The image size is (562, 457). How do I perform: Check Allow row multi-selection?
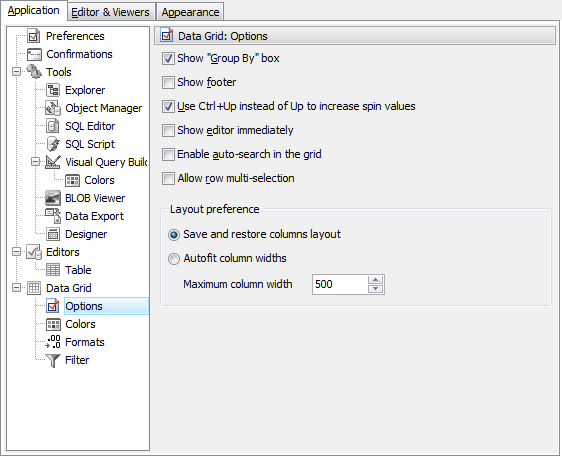tap(168, 178)
